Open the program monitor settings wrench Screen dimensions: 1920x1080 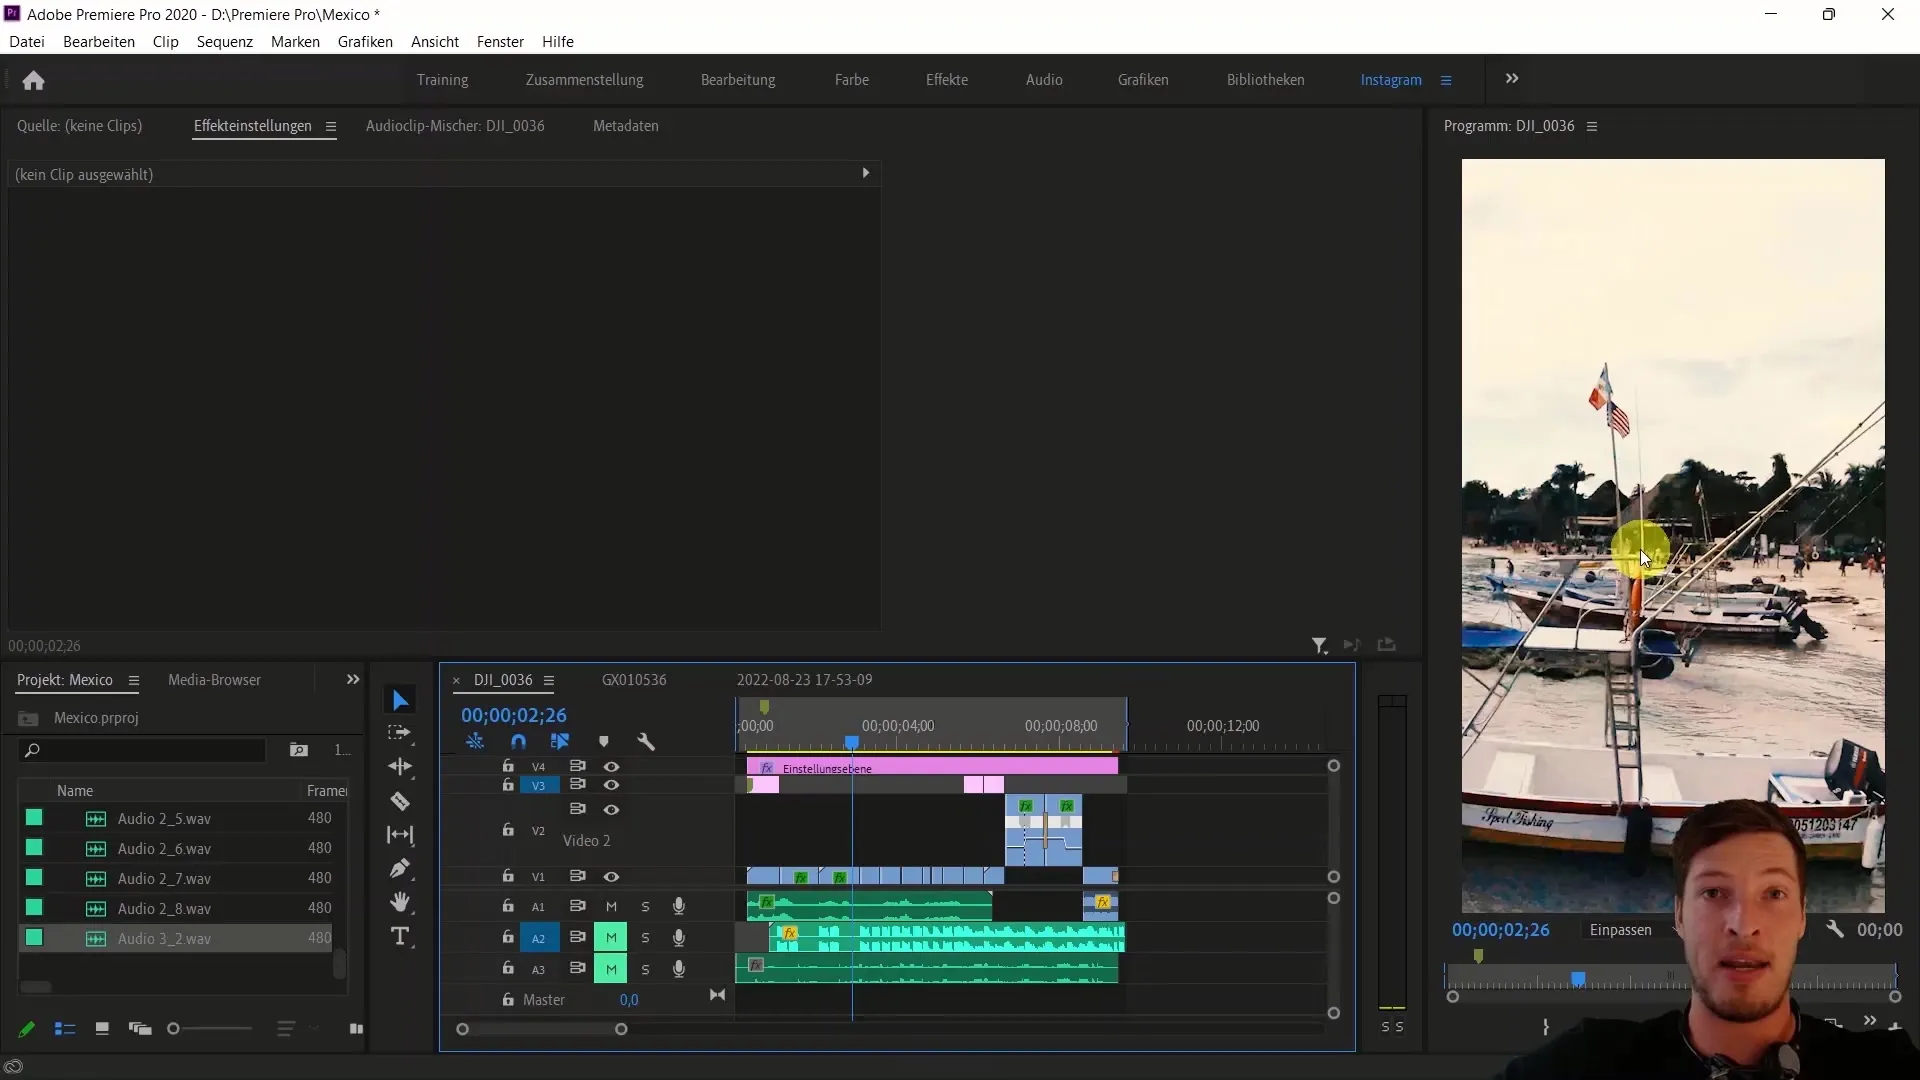point(1834,929)
